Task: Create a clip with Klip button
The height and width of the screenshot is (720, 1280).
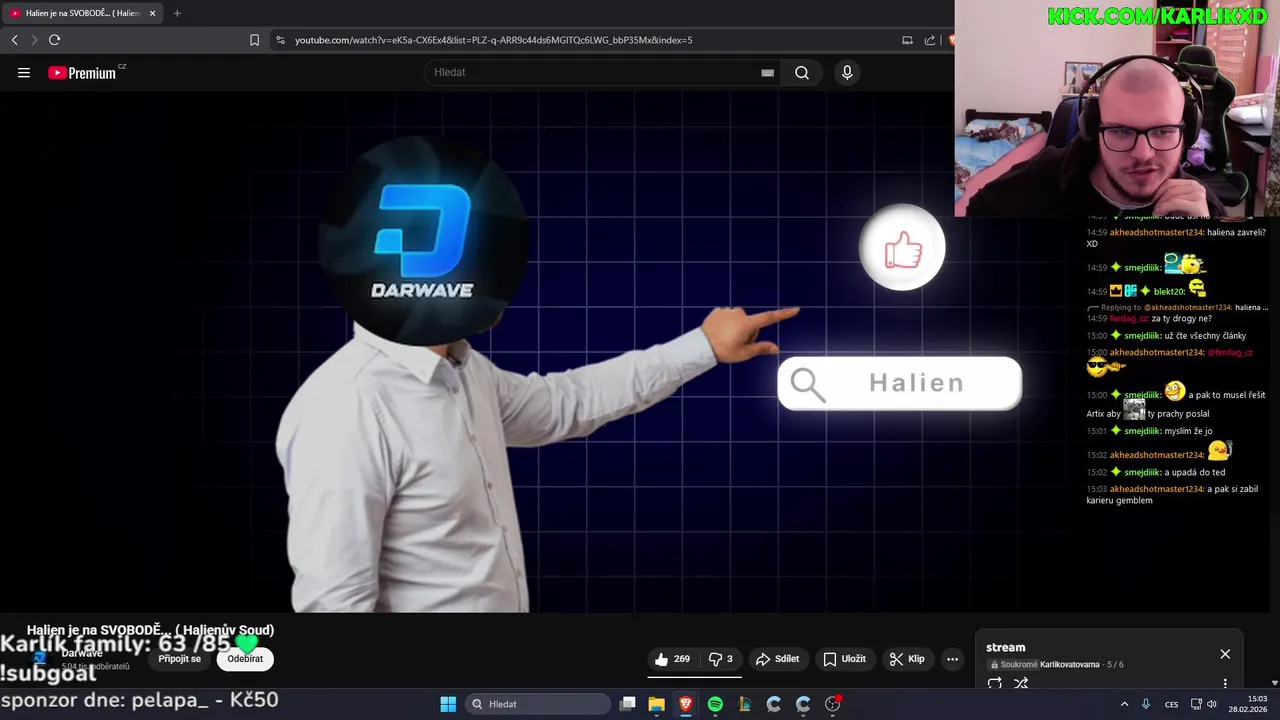Action: pyautogui.click(x=907, y=659)
